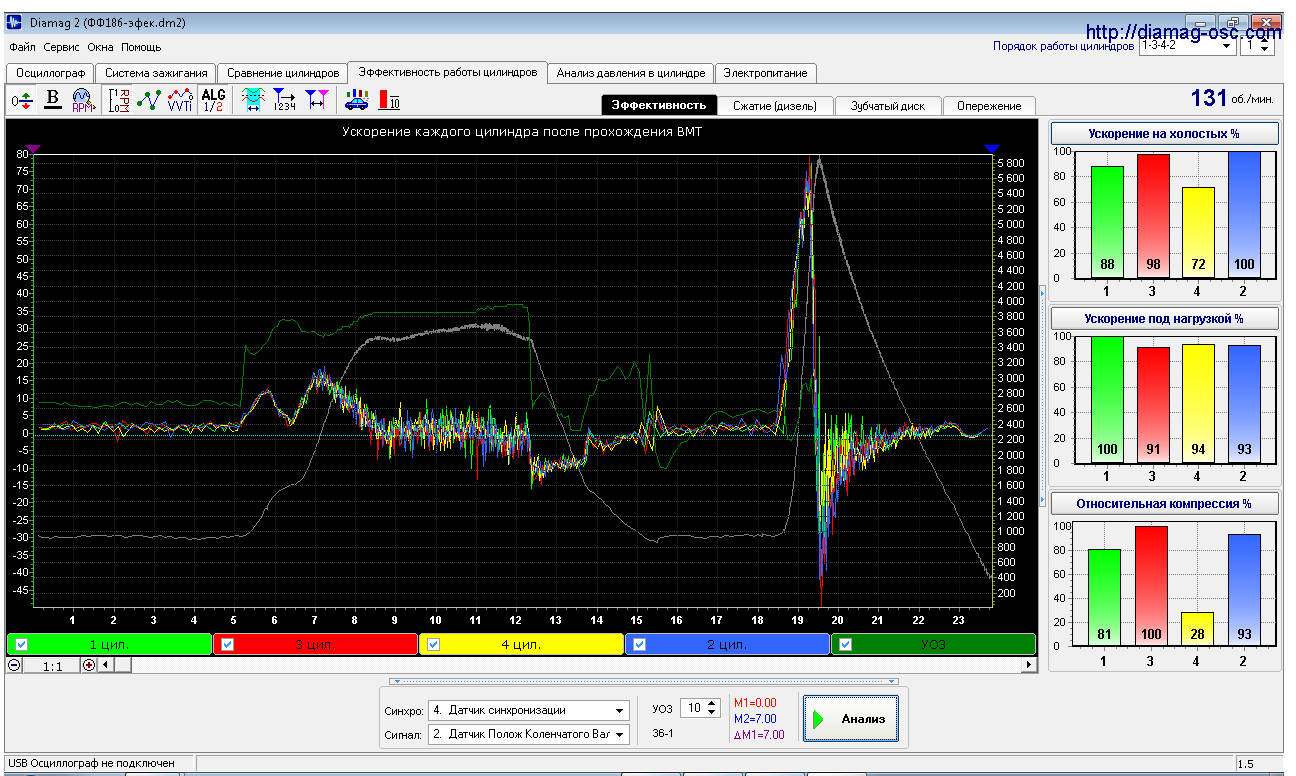Click the horizontal scrollbar left arrow
Image resolution: width=1296 pixels, height=776 pixels.
(x=105, y=665)
